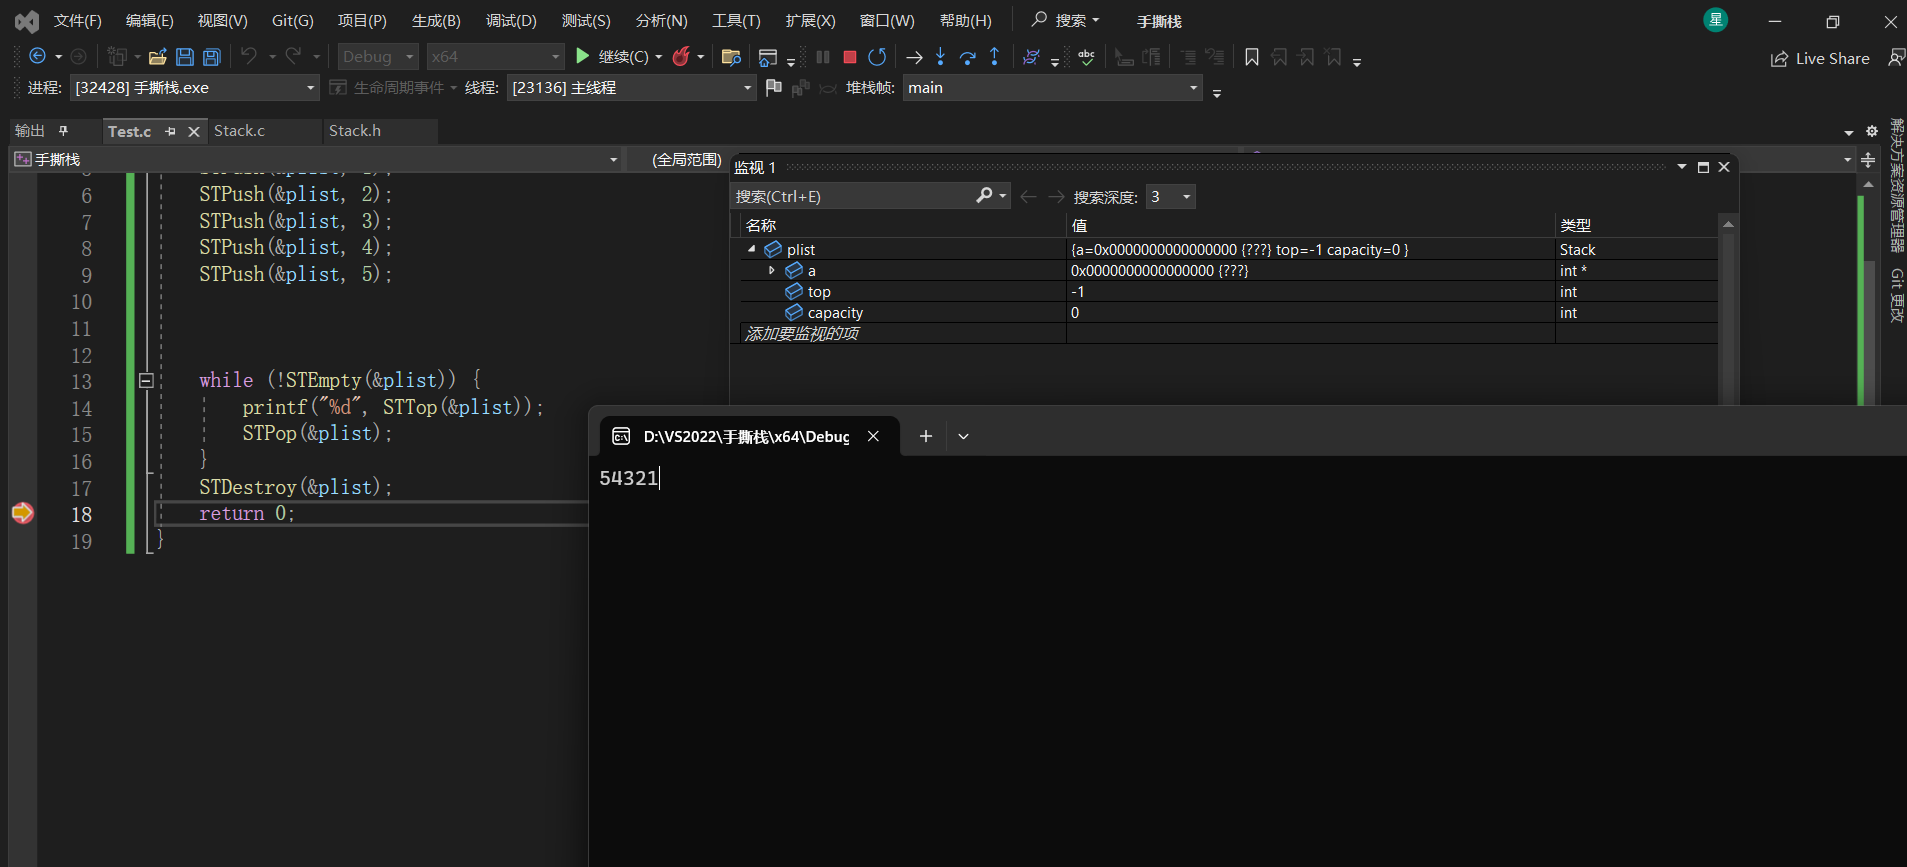The height and width of the screenshot is (867, 1907).
Task: Click the Hot Reload flame icon
Action: coord(681,56)
